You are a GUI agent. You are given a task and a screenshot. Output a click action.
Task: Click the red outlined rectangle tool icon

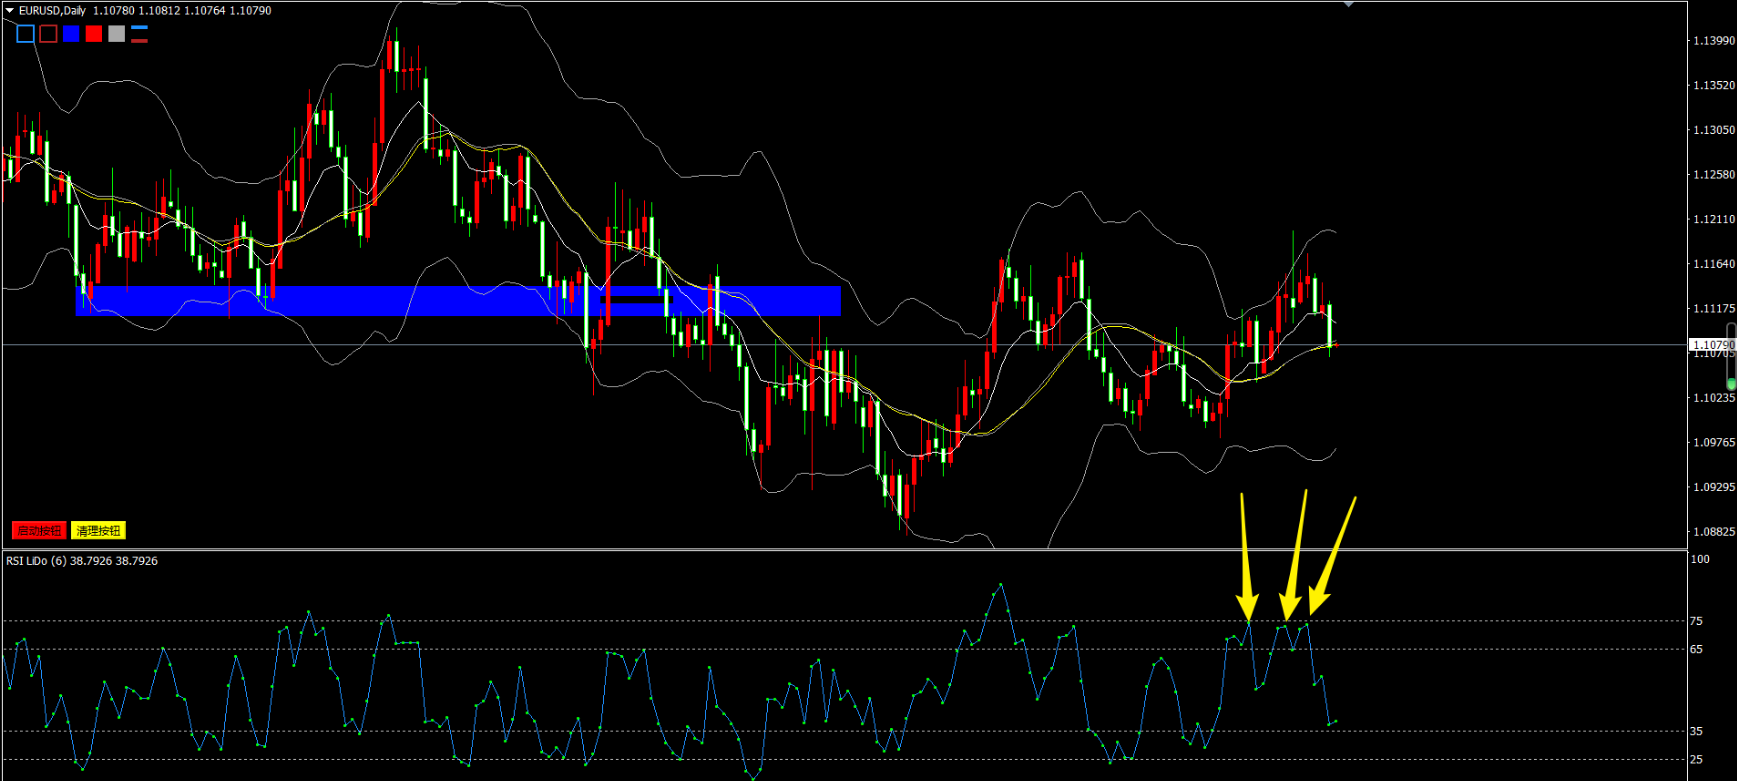point(48,34)
